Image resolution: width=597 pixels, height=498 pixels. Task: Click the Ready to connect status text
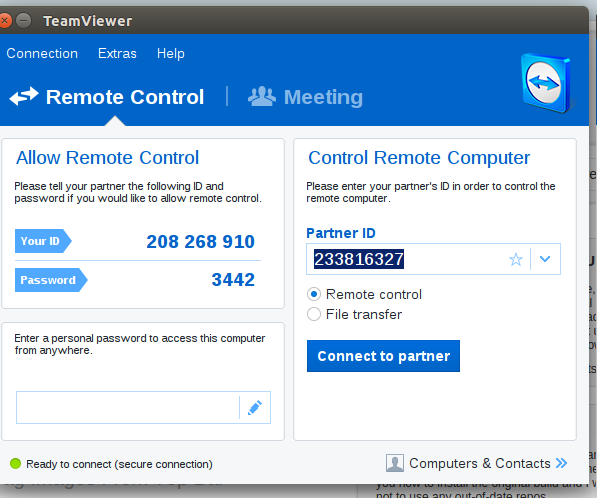pyautogui.click(x=119, y=464)
